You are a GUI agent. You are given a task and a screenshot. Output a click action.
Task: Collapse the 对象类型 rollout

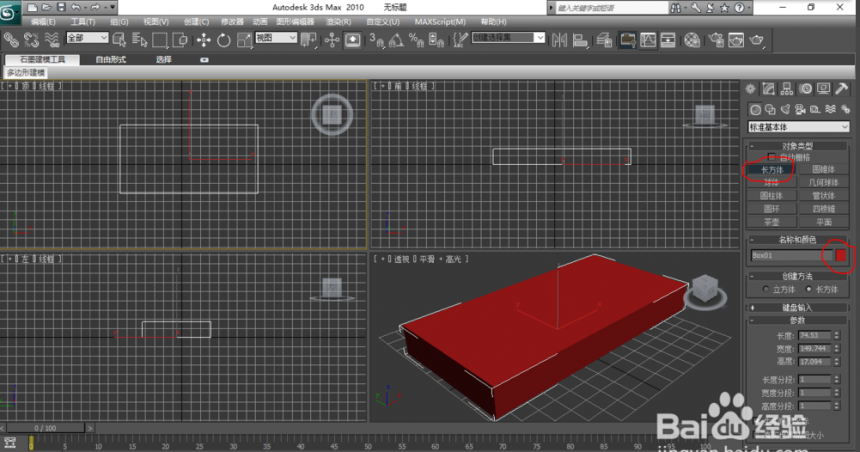(x=798, y=146)
